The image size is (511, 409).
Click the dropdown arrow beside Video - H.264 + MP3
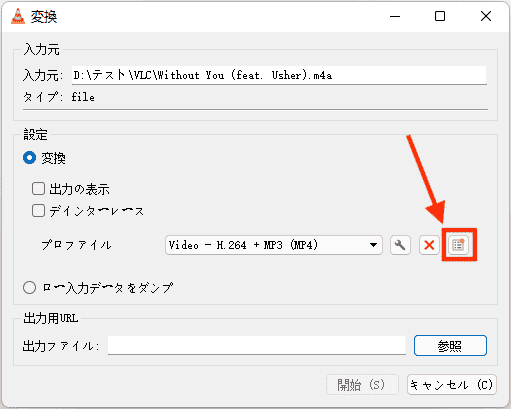(373, 245)
